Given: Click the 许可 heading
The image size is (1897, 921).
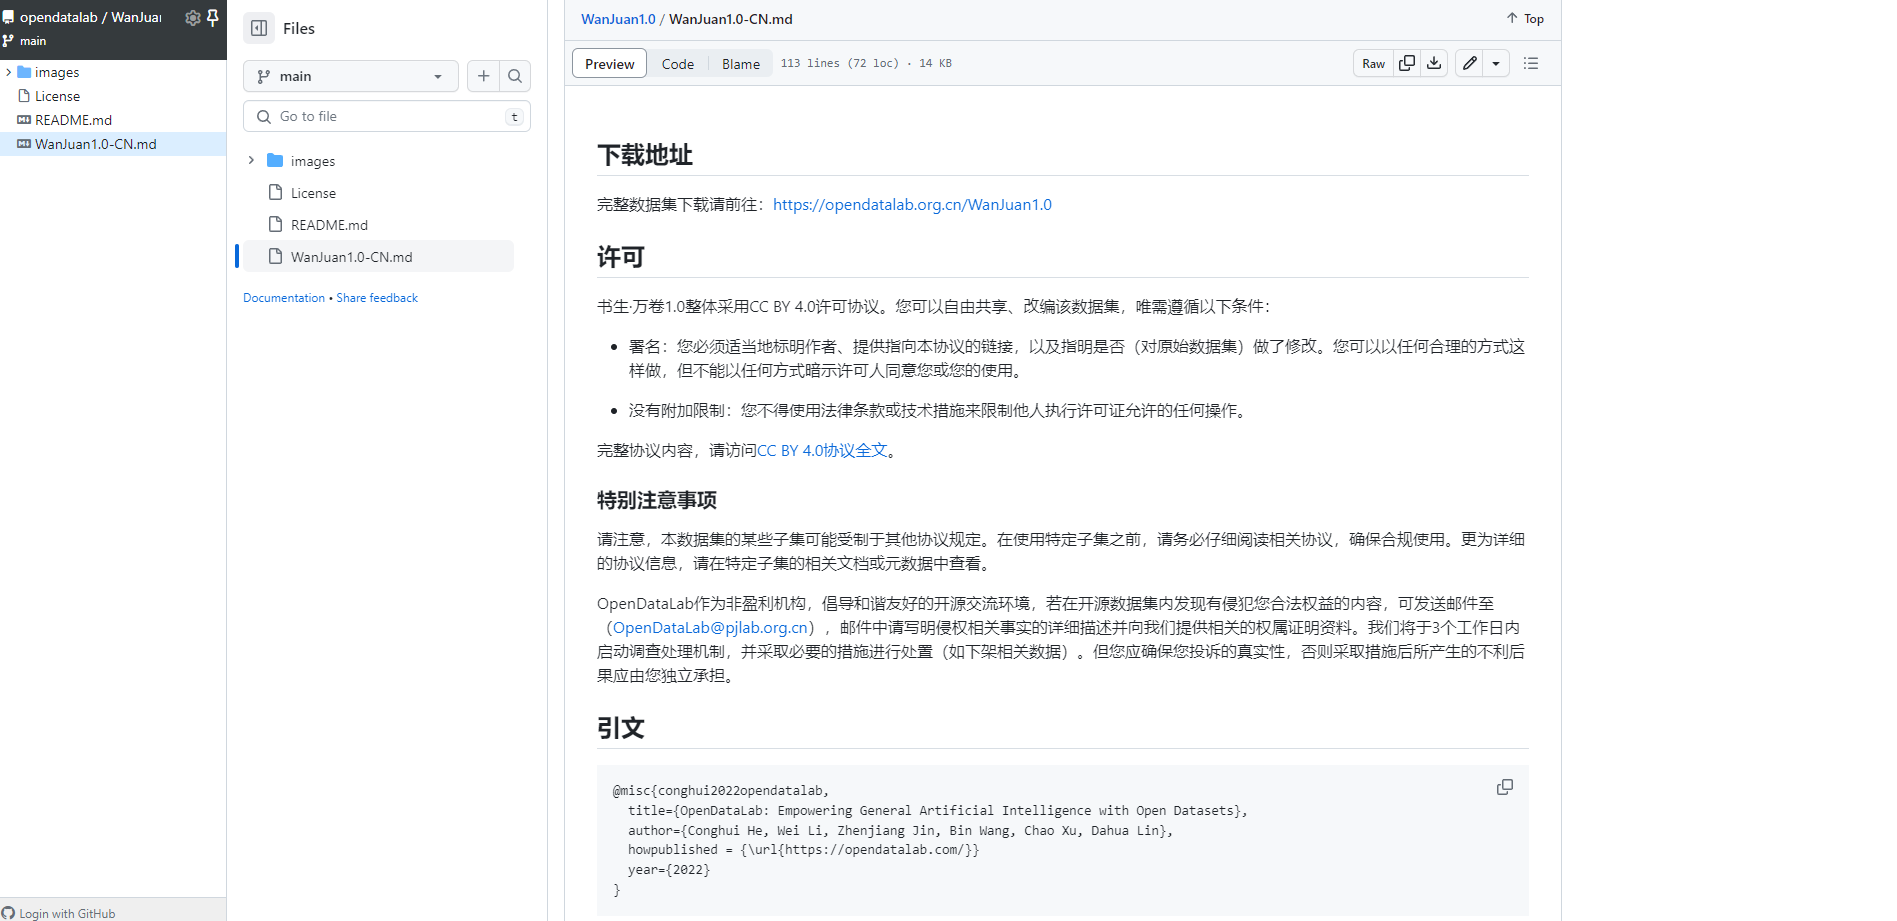Looking at the screenshot, I should click(621, 257).
